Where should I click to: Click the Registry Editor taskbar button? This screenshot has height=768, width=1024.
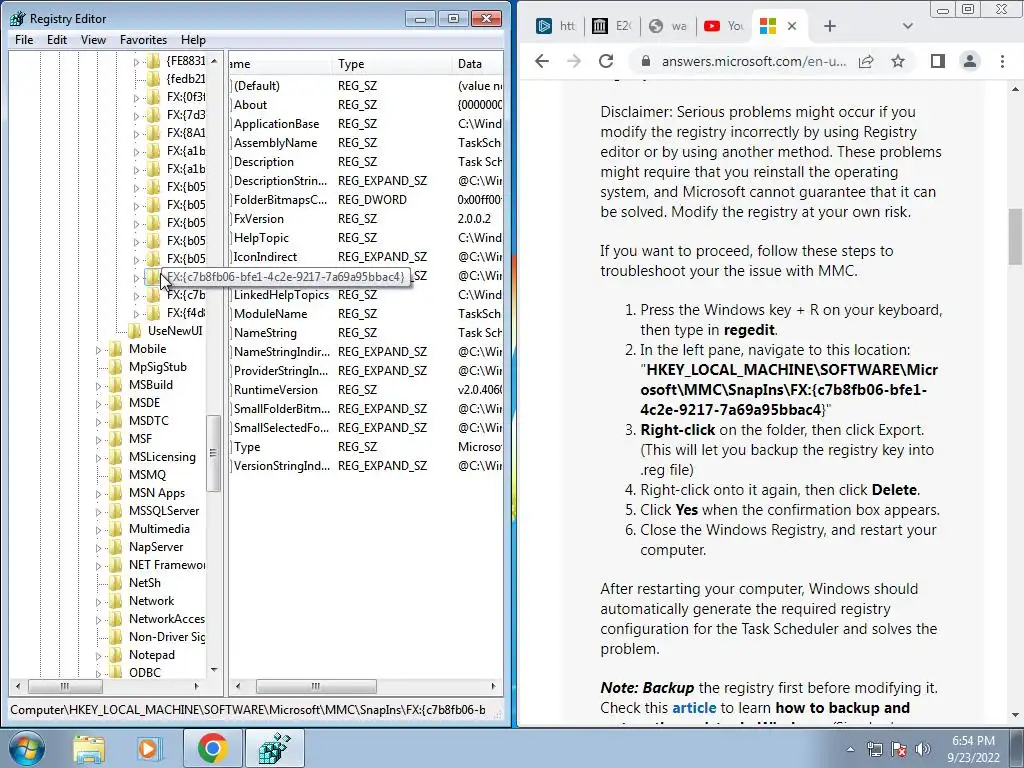[x=274, y=748]
